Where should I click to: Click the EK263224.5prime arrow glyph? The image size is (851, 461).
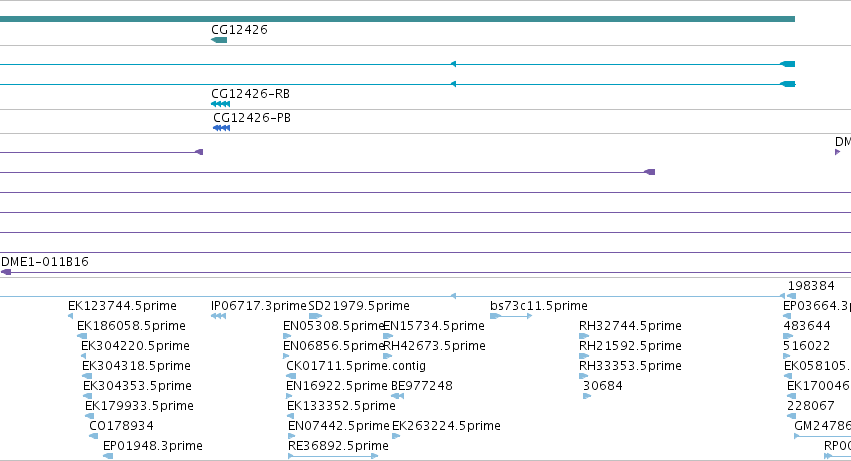tap(396, 436)
